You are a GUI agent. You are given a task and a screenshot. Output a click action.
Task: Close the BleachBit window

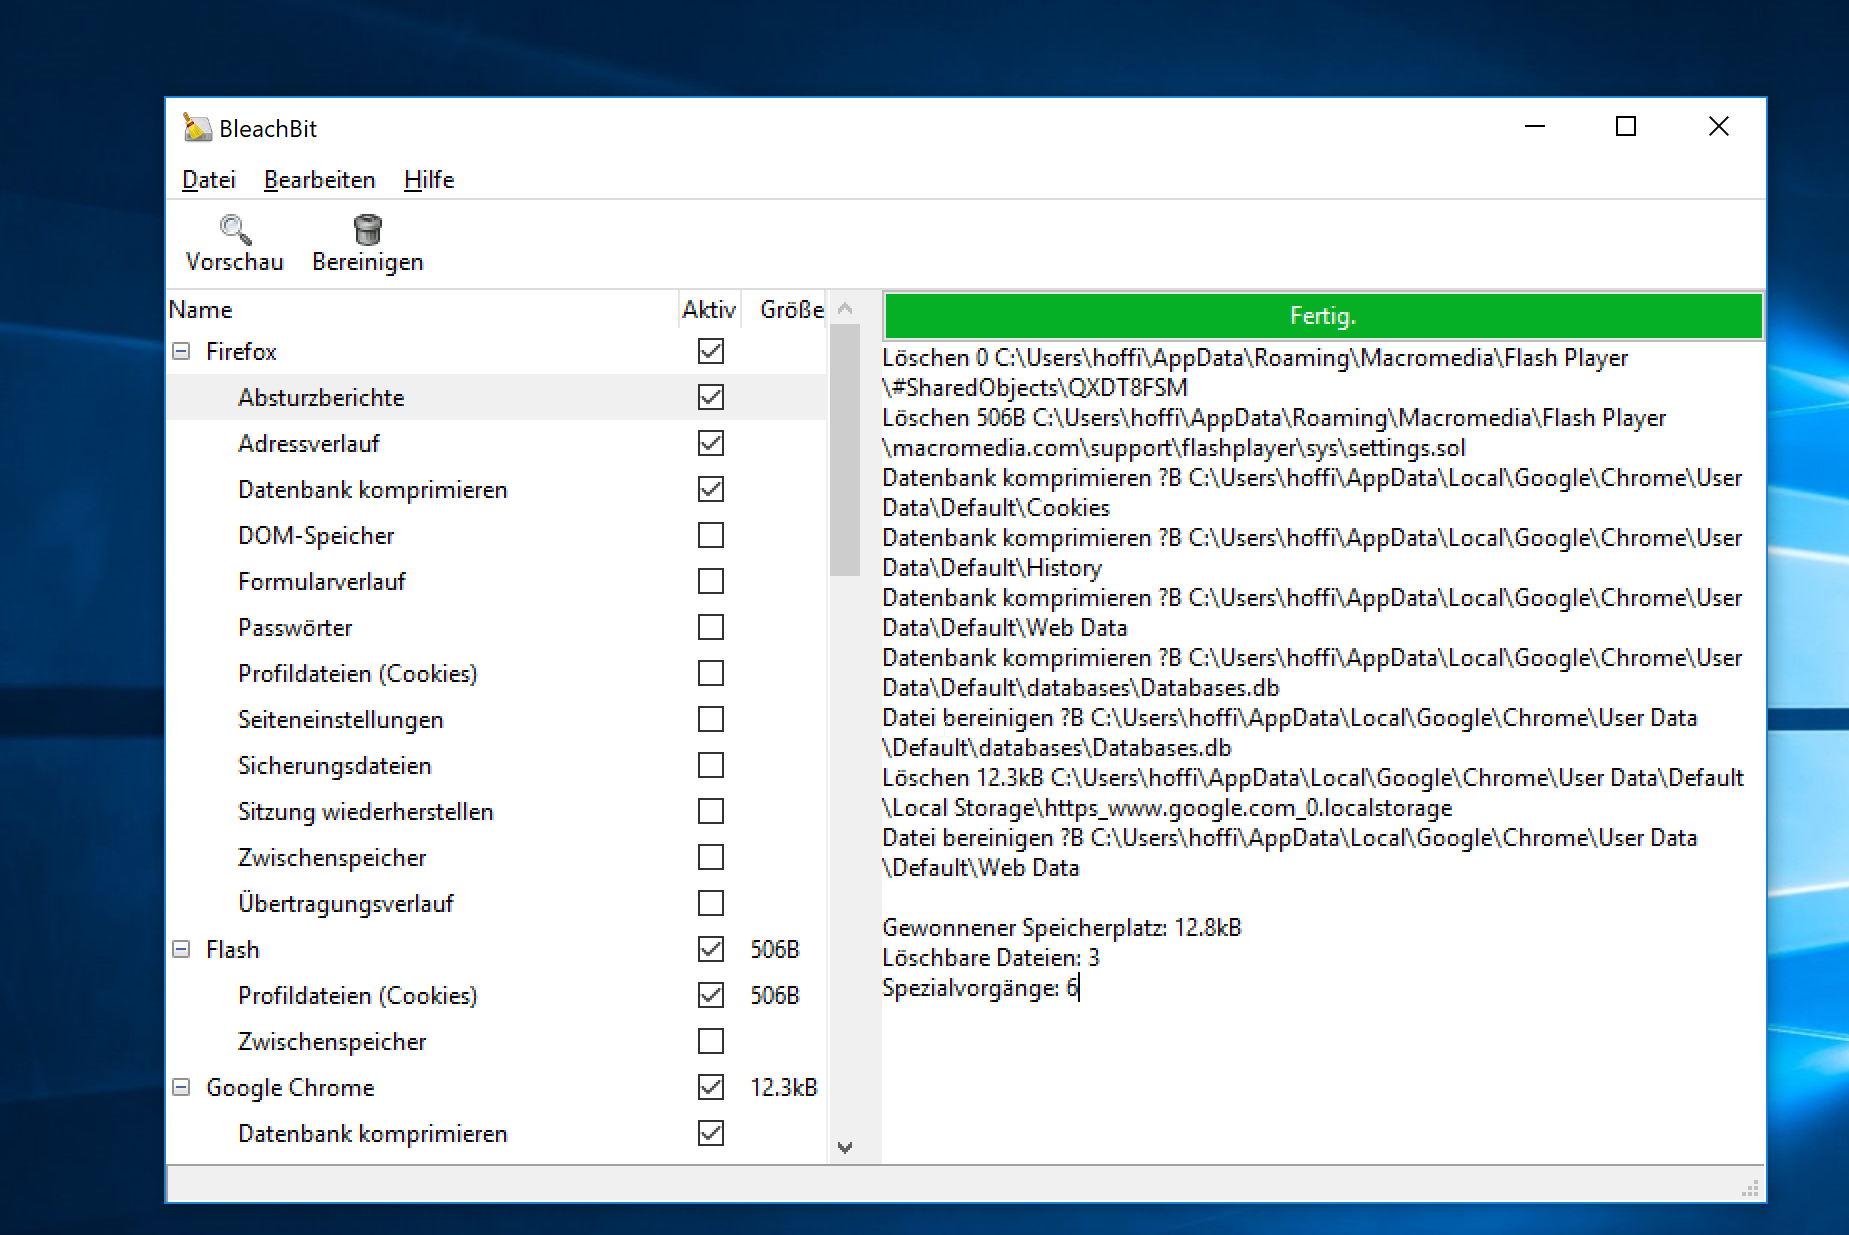(1718, 127)
